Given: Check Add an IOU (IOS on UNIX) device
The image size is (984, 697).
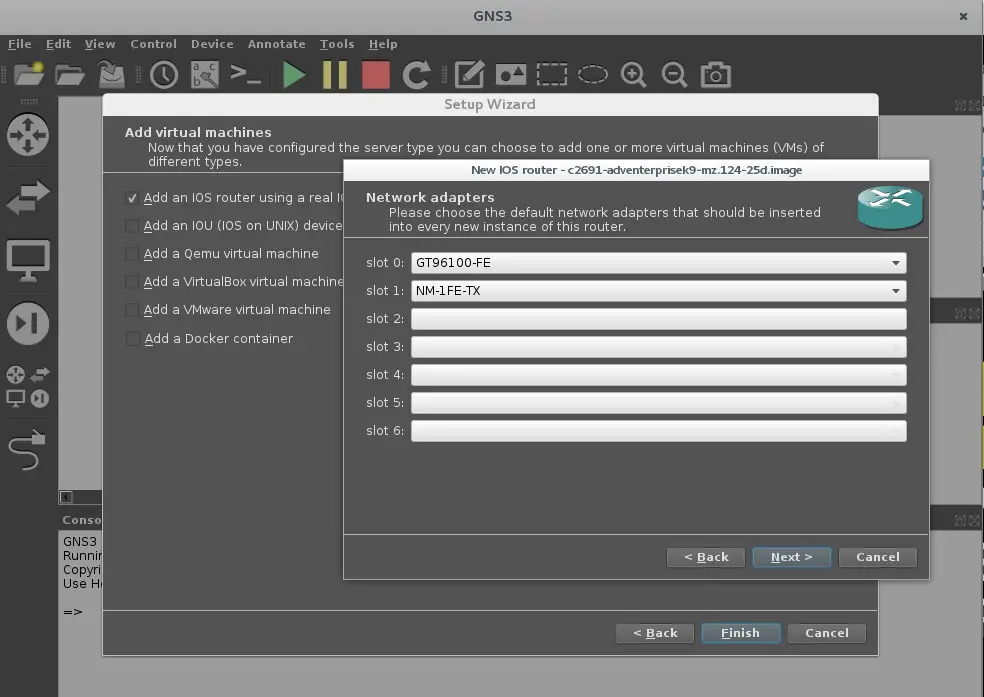Looking at the screenshot, I should [x=131, y=226].
